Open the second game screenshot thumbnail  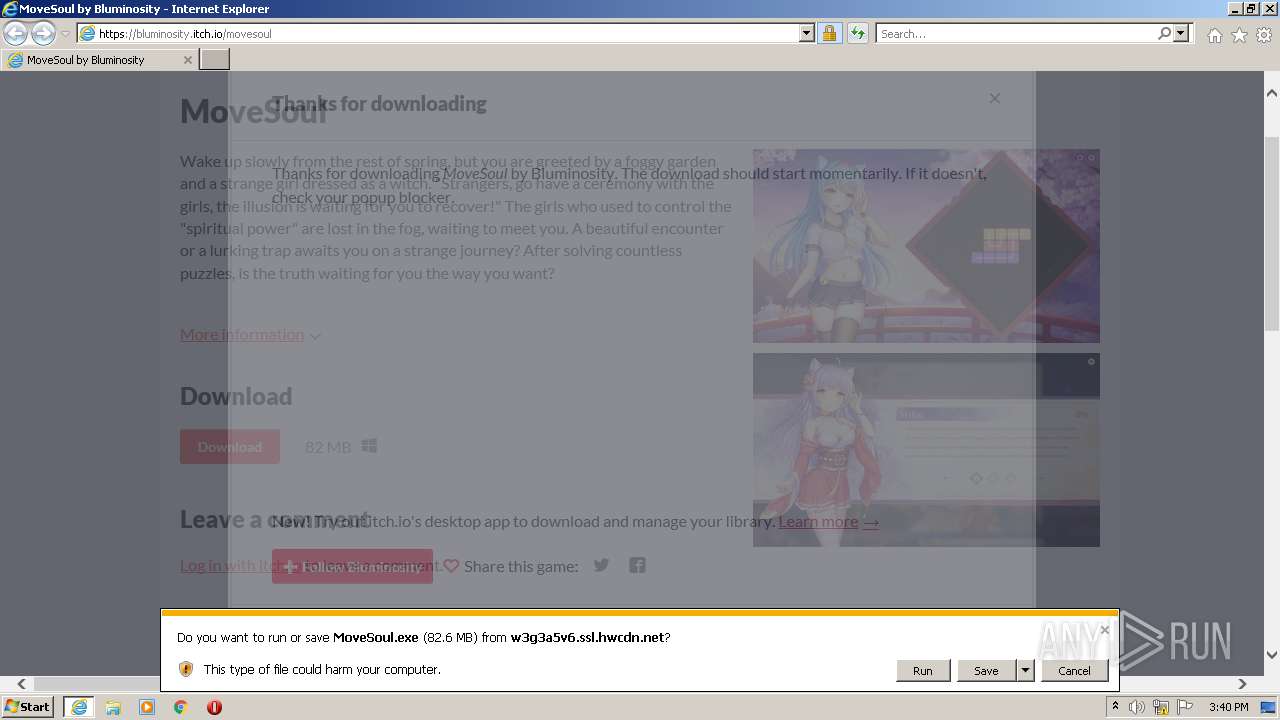pos(926,450)
